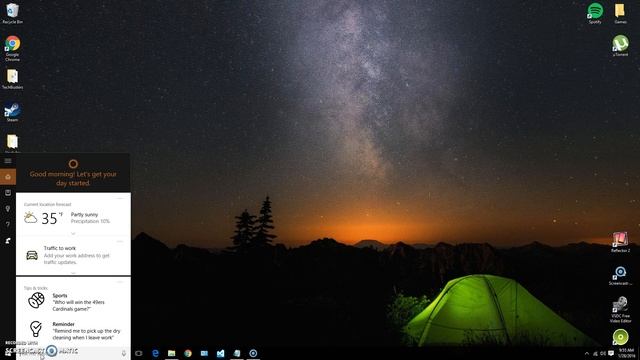Viewport: 640px width, 360px height.
Task: Launch Microsoft Edge from the taskbar
Action: pyautogui.click(x=155, y=353)
